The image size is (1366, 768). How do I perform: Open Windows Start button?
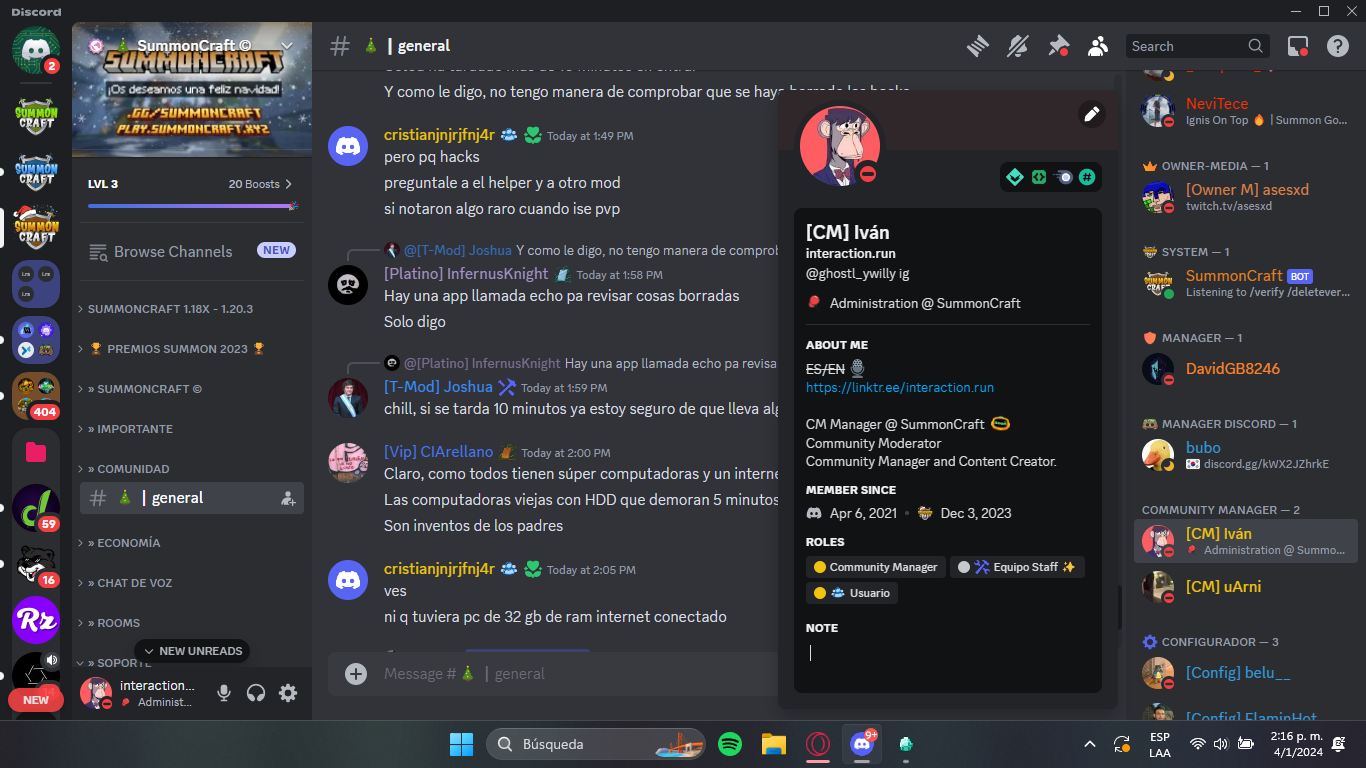[461, 744]
